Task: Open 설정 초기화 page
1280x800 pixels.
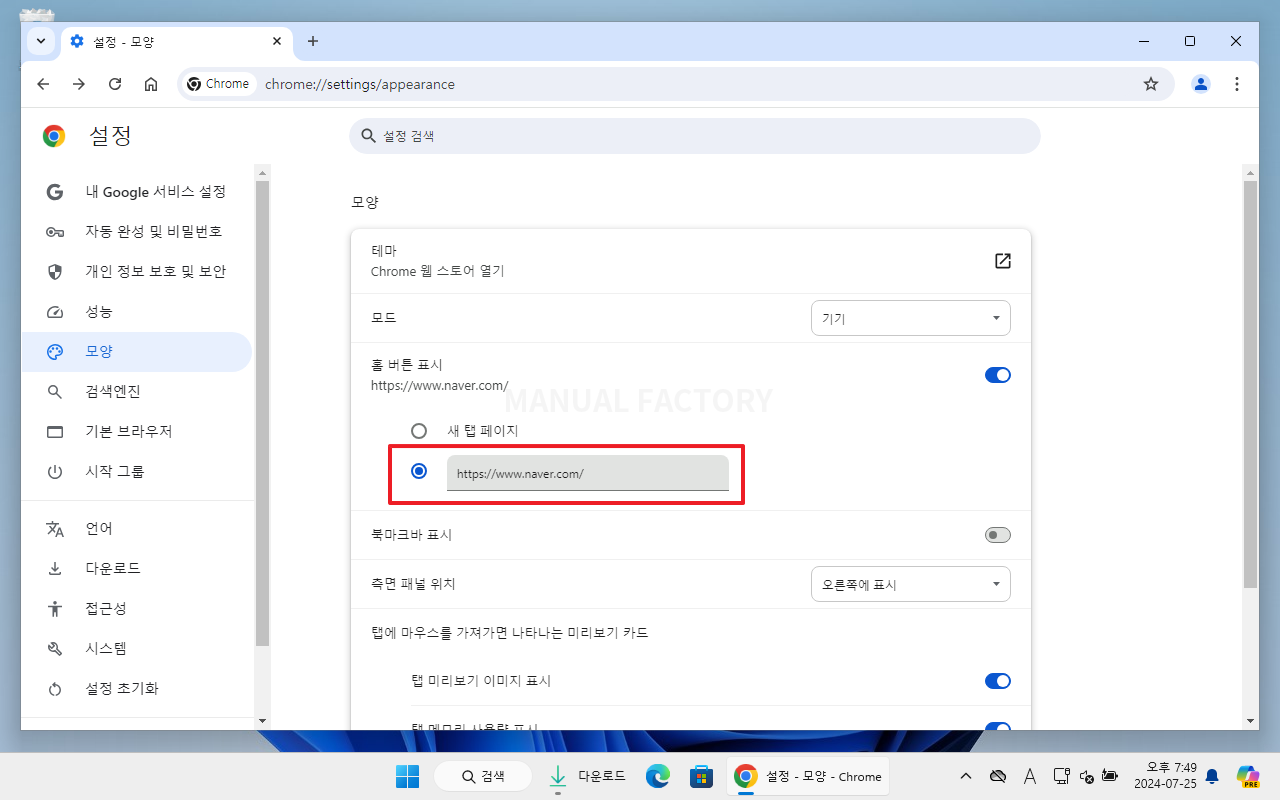Action: (x=137, y=689)
